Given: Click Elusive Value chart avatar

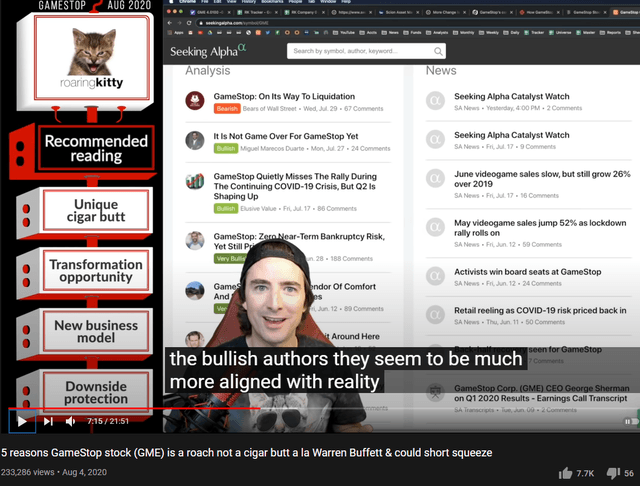Looking at the screenshot, I should [x=195, y=181].
